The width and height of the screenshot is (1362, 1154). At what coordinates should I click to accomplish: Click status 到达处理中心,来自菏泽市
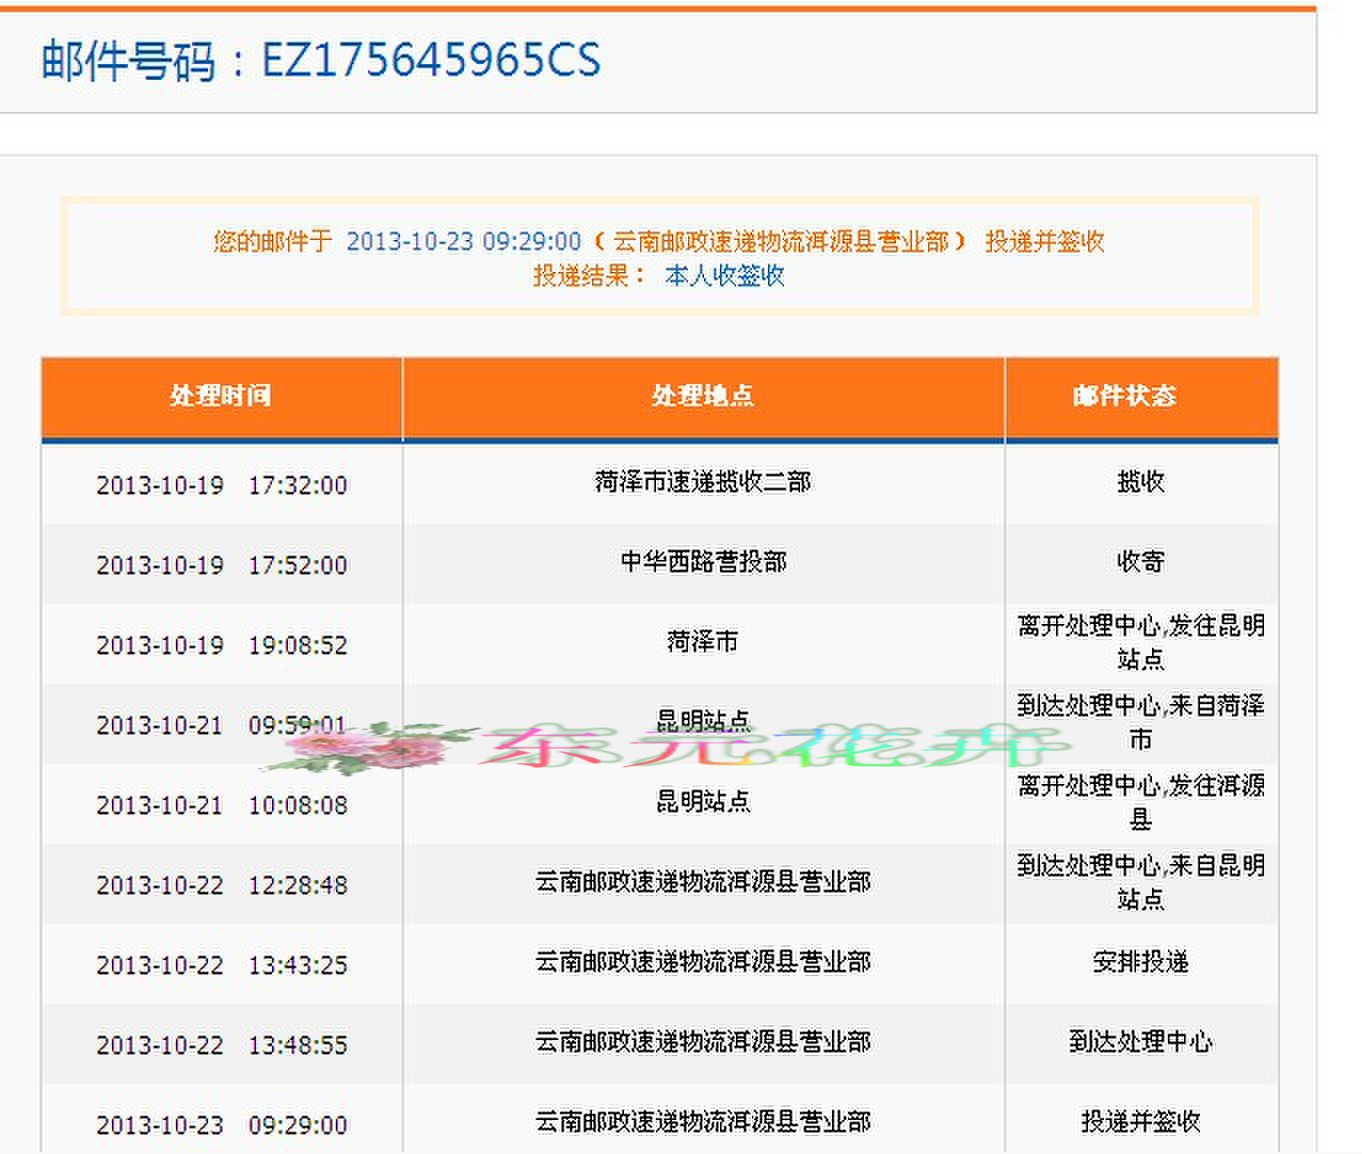(x=1141, y=722)
